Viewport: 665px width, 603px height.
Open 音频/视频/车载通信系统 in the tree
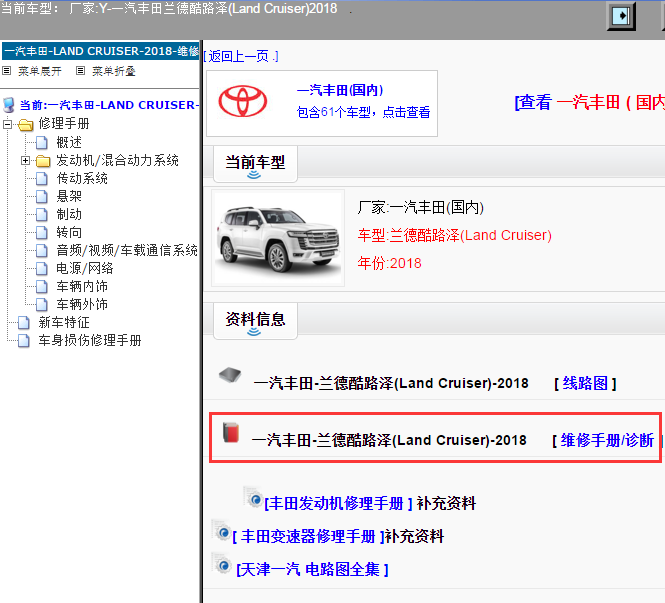[x=127, y=250]
